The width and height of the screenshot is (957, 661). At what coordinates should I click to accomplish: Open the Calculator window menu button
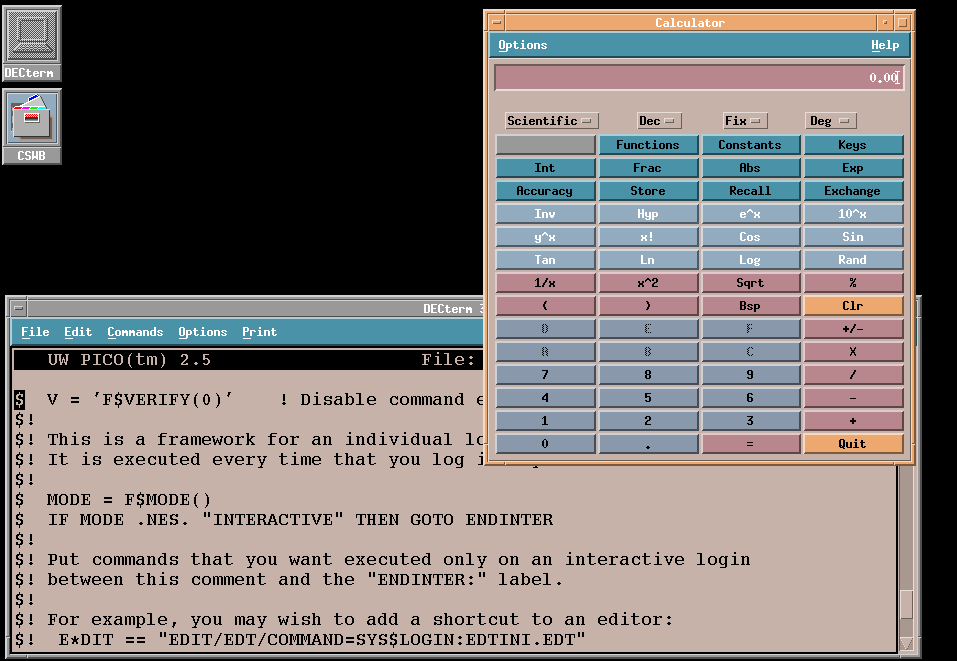(495, 22)
